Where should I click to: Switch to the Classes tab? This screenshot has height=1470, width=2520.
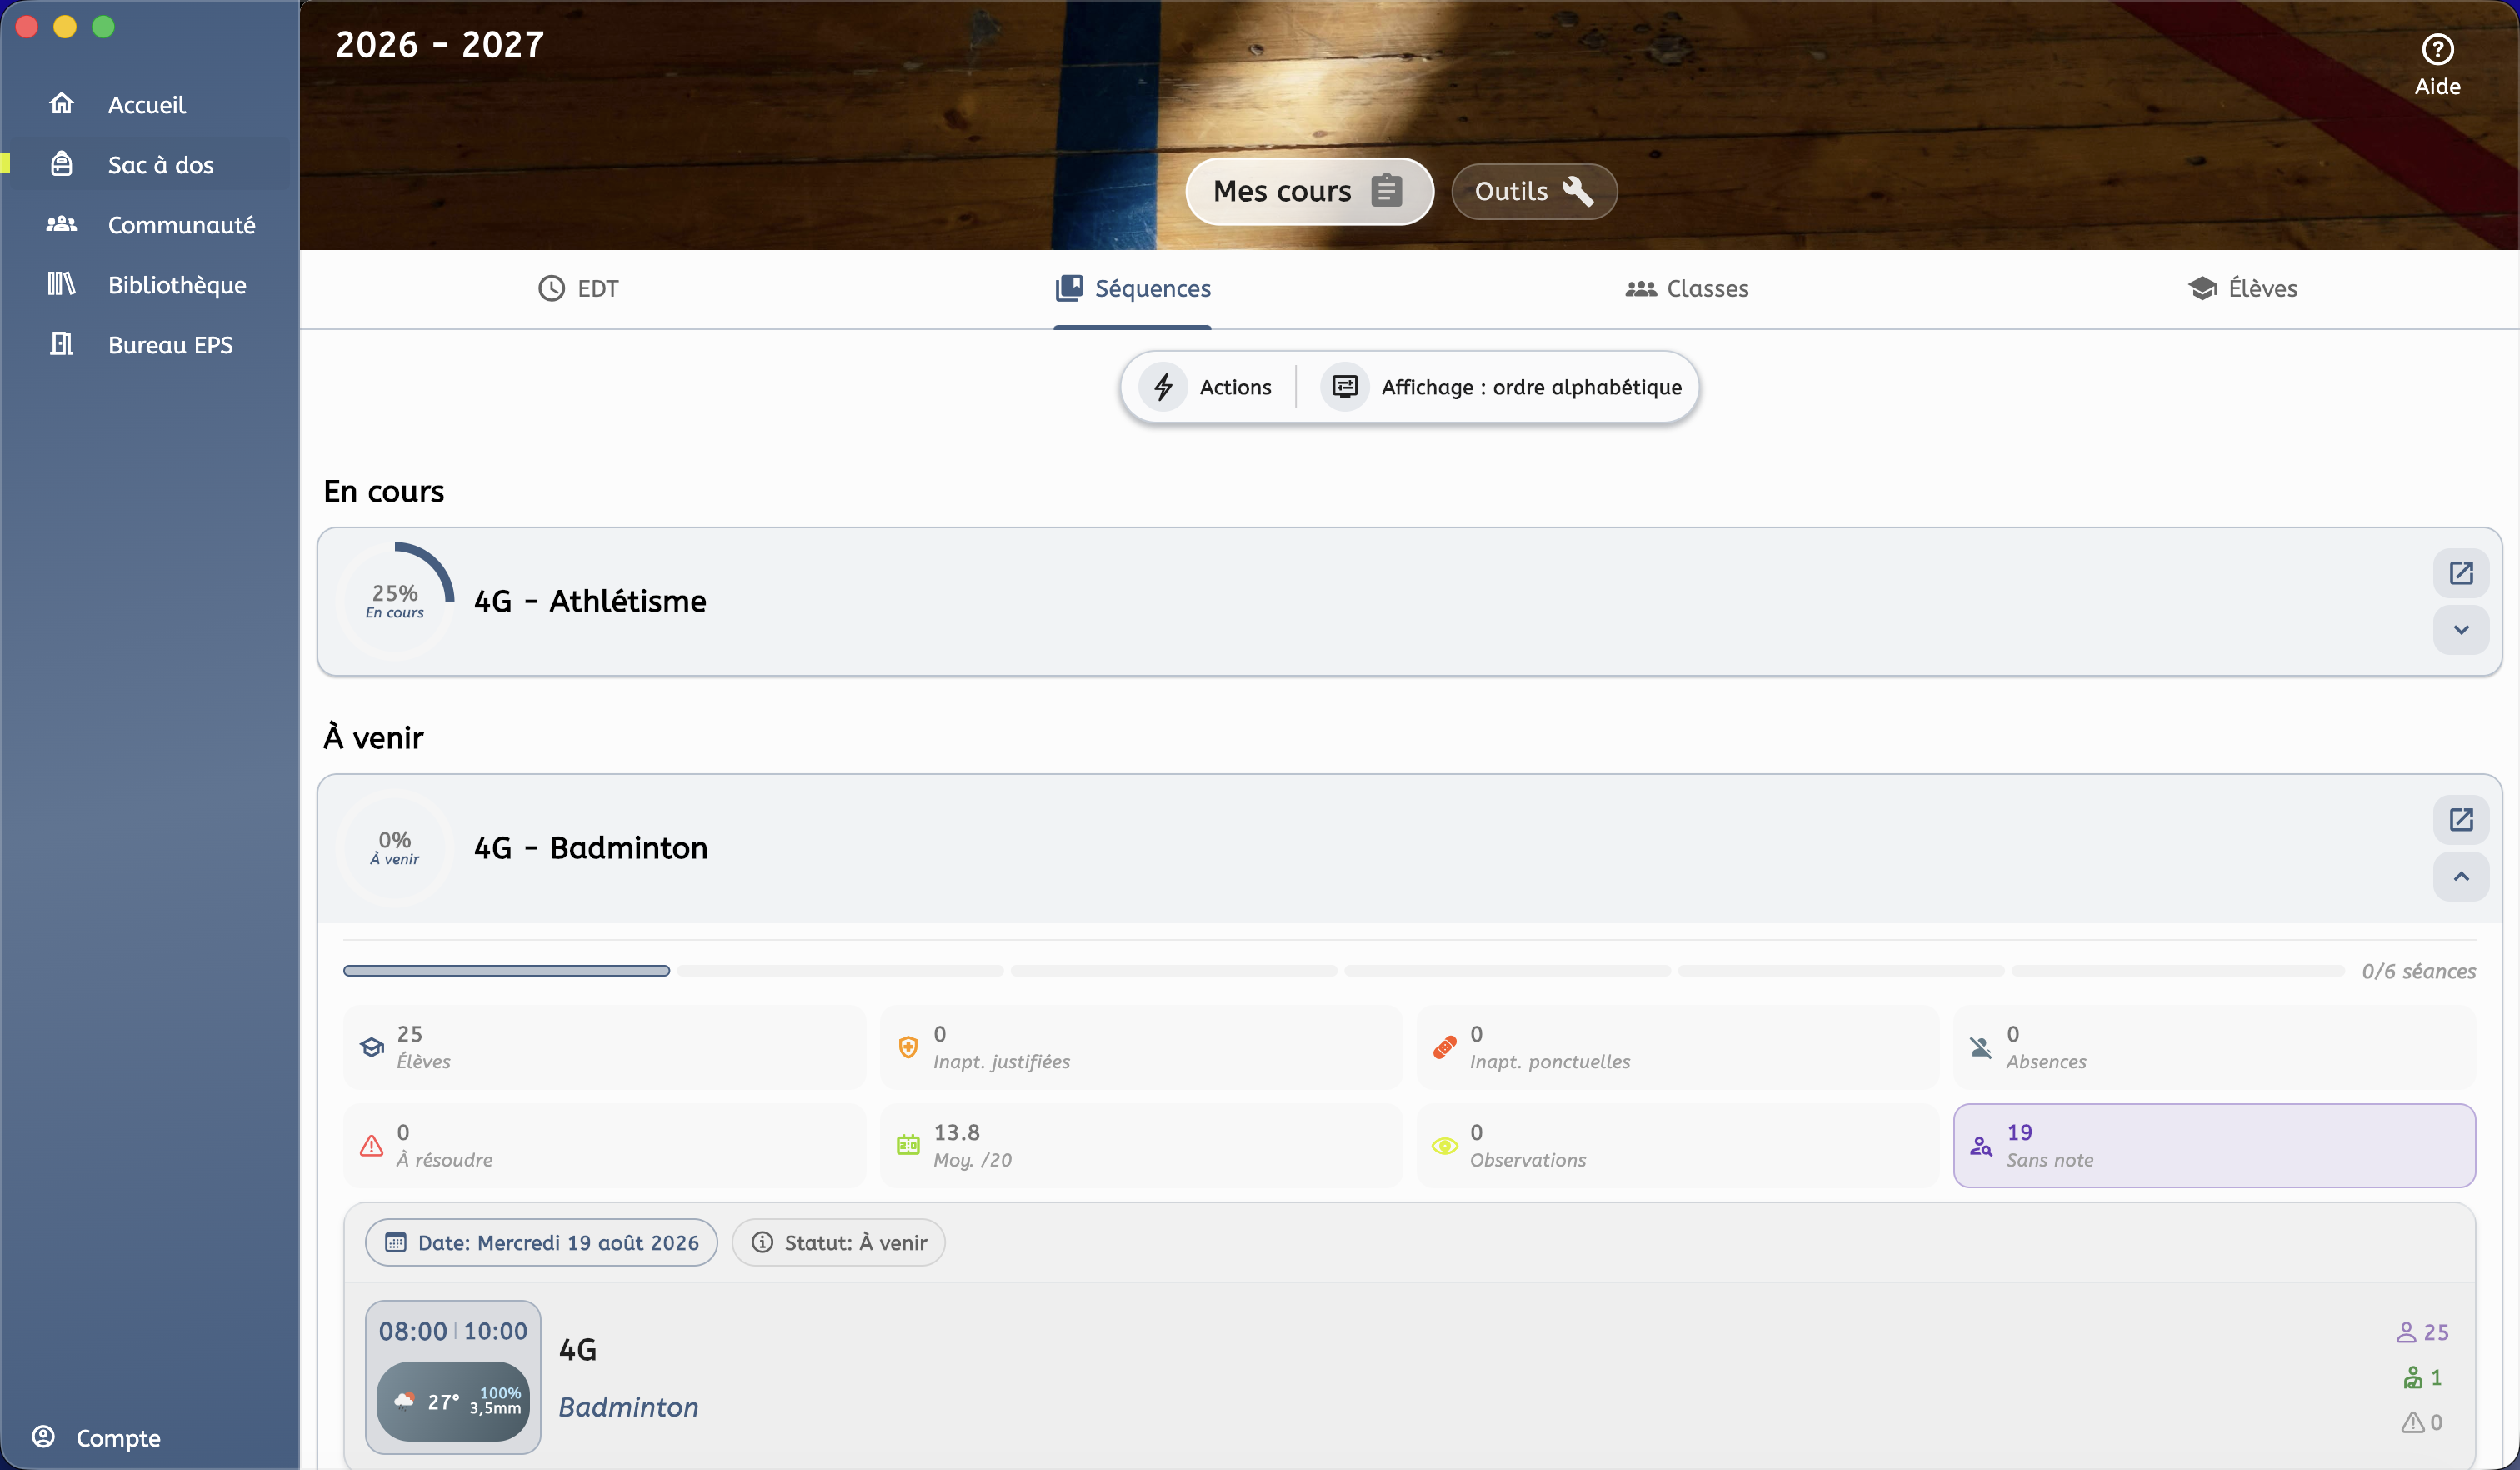1687,289
